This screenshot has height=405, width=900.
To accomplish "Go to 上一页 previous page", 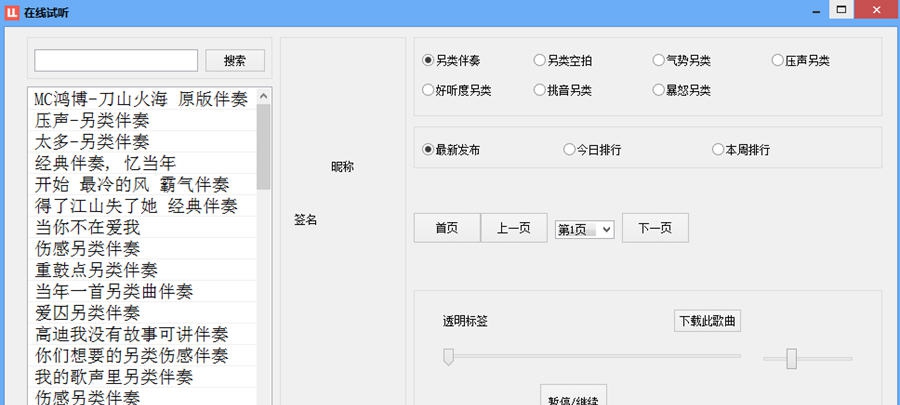I will [x=514, y=228].
